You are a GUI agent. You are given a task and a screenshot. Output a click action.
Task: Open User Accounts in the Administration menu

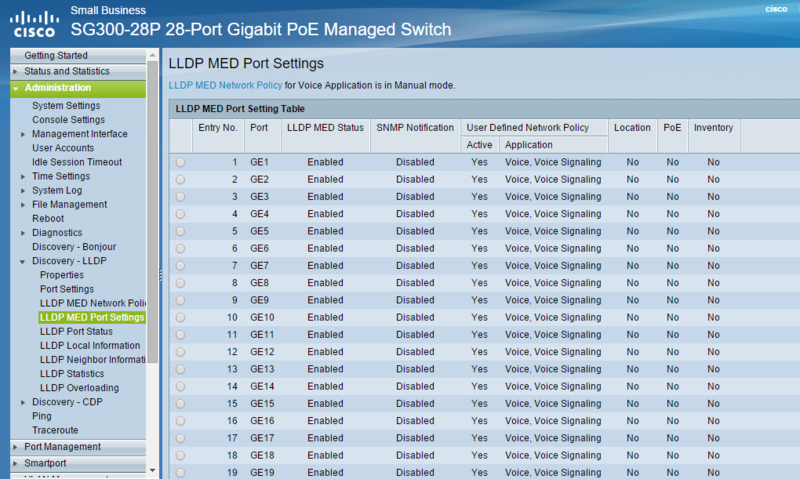(x=63, y=148)
